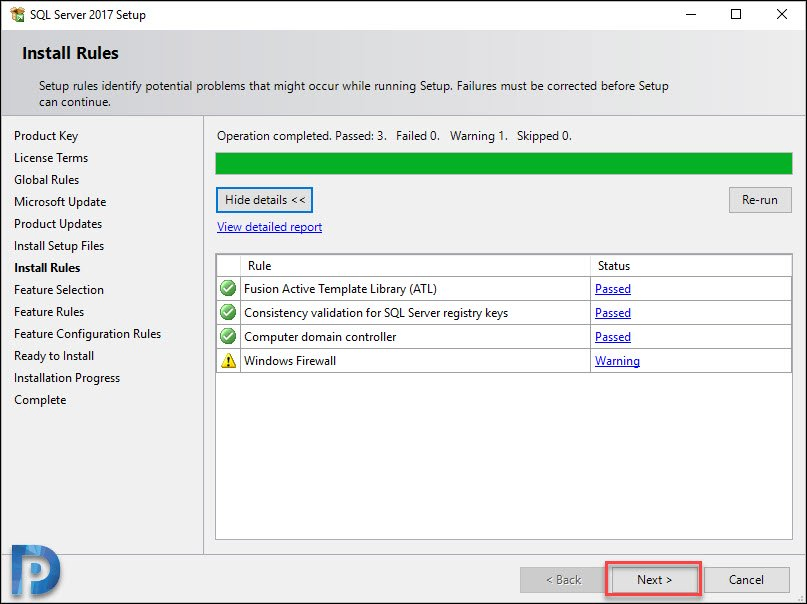807x604 pixels.
Task: Open the Warning link for Windows Firewall
Action: point(617,361)
